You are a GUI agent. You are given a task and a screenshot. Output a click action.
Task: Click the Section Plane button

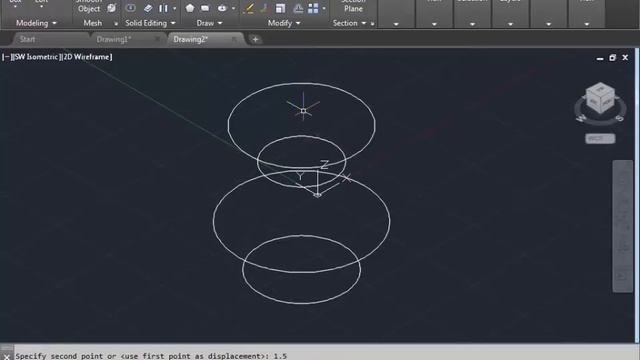point(353,6)
